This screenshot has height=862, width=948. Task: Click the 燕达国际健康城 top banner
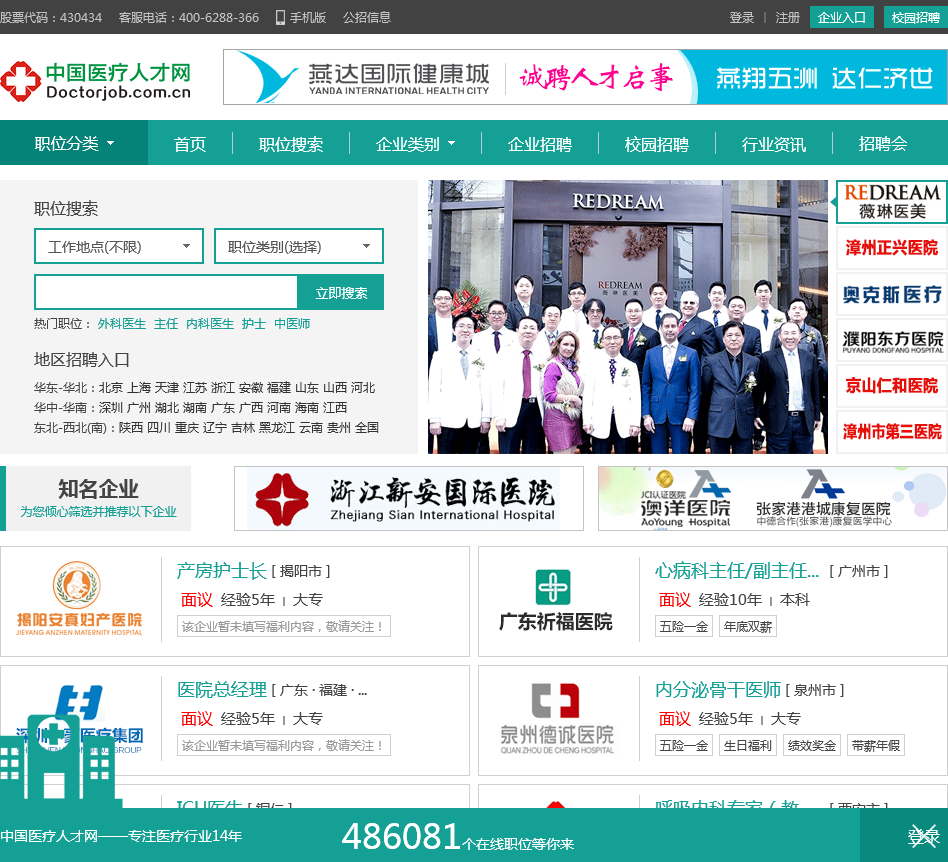point(585,77)
